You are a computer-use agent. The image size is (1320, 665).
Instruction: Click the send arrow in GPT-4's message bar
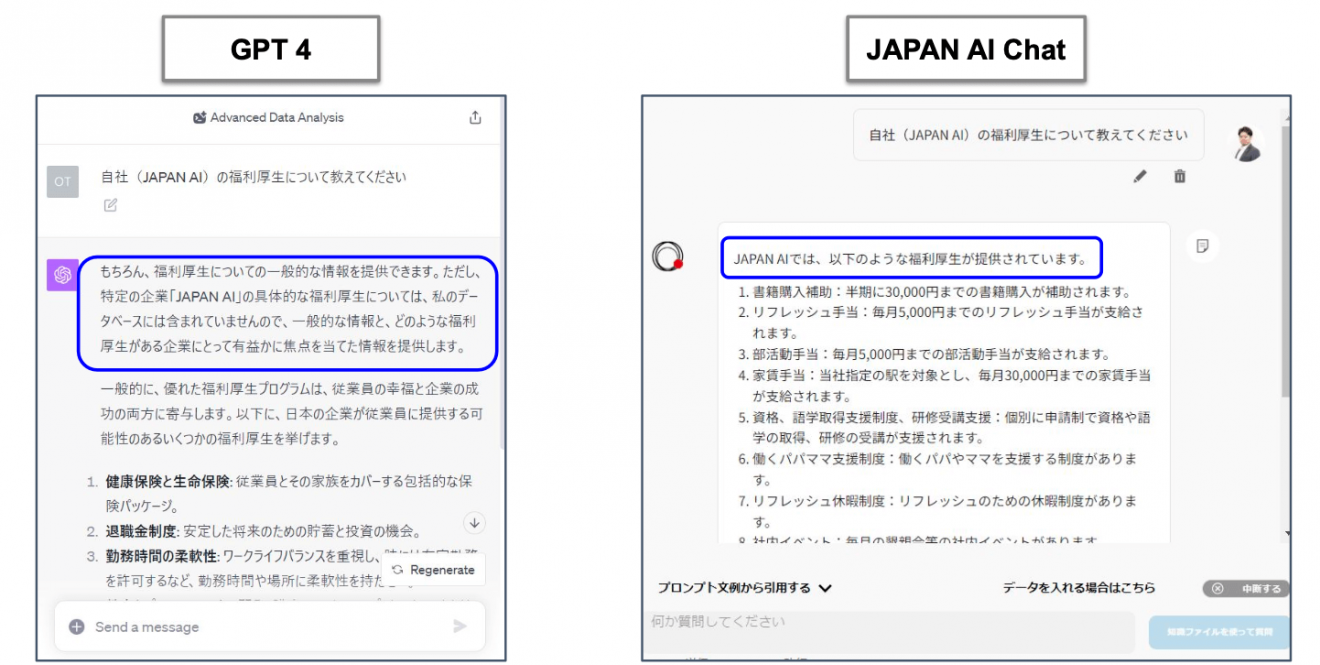460,626
